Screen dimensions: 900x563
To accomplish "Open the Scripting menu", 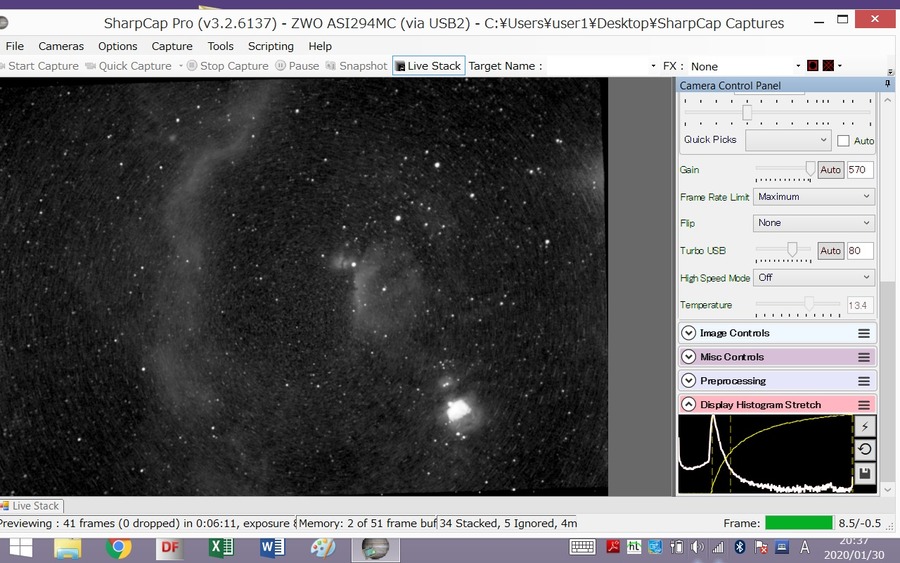I will point(270,46).
